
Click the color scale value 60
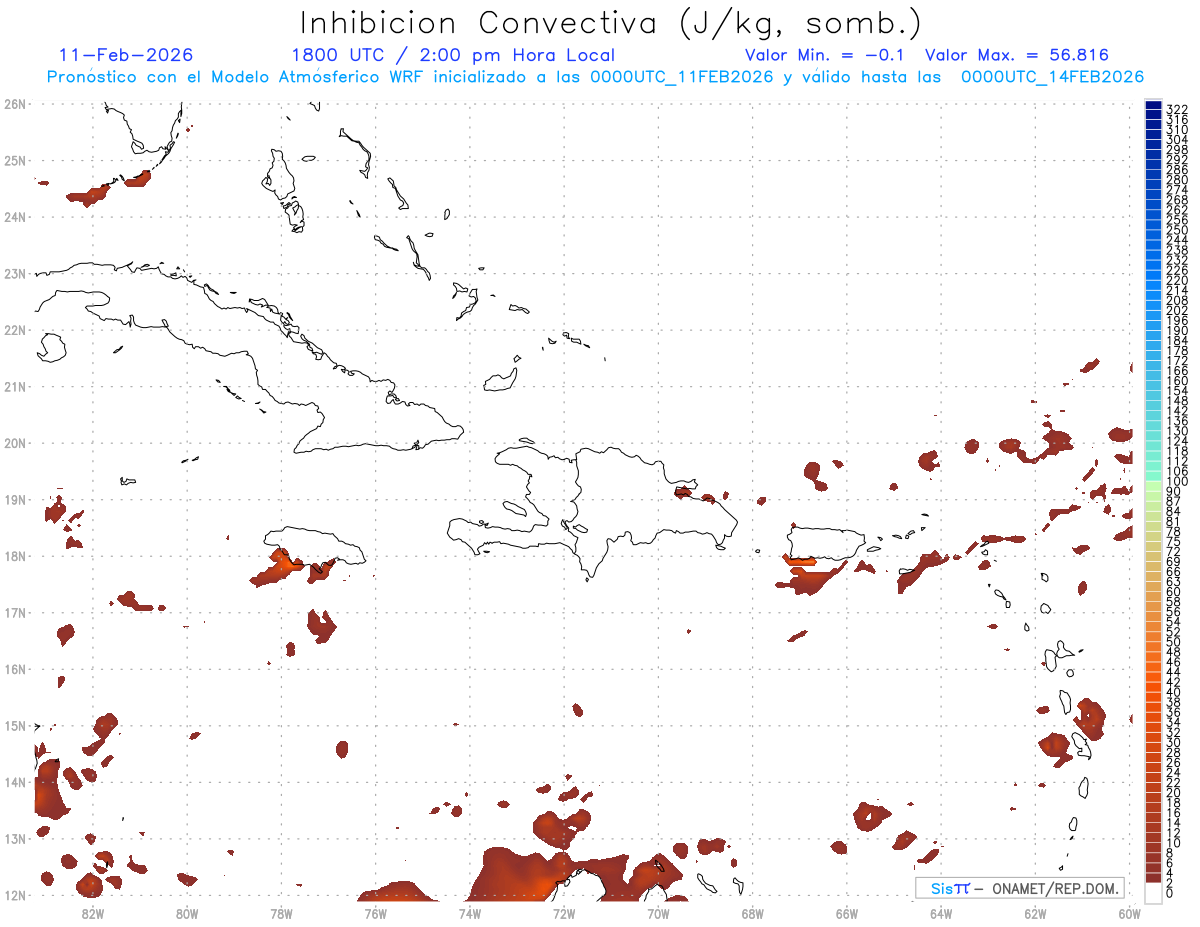[x=1174, y=592]
